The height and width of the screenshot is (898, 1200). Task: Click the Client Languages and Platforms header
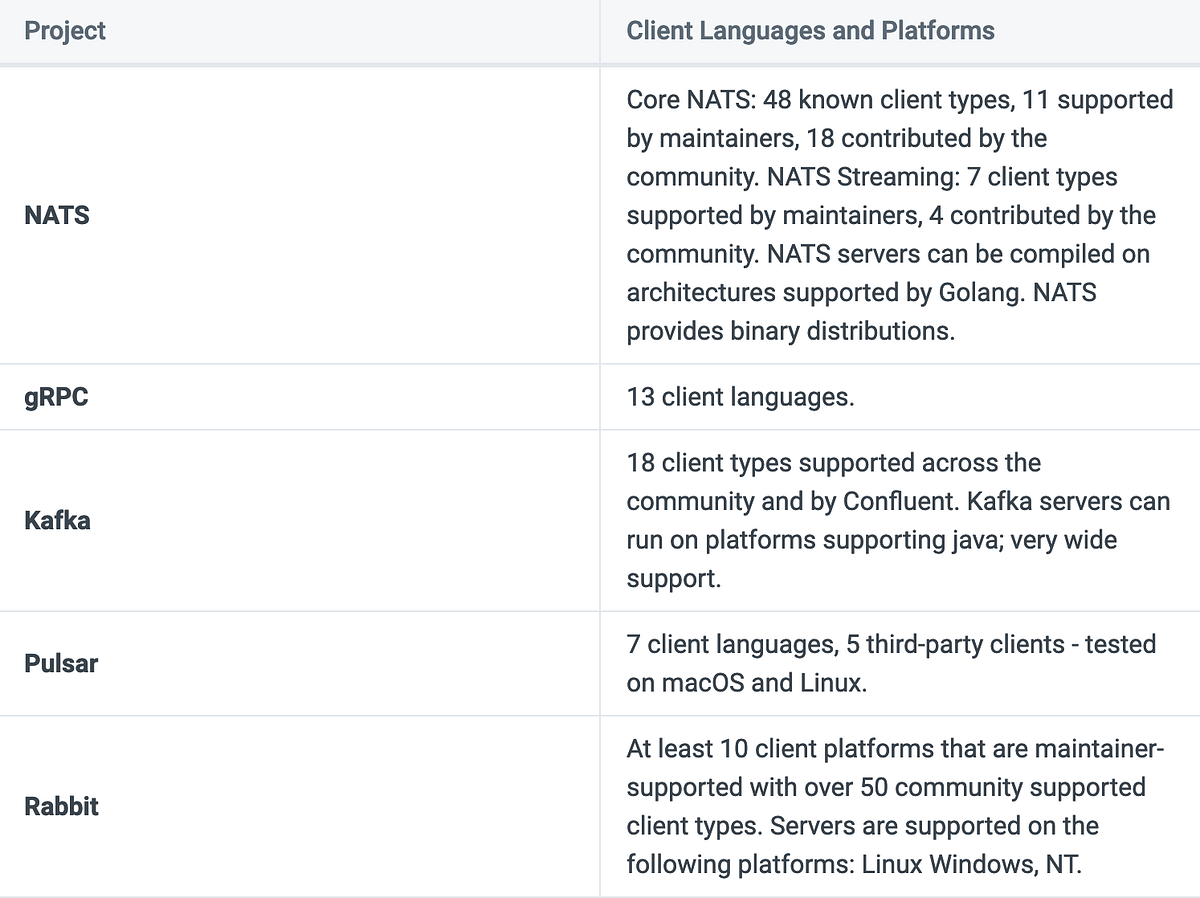(x=810, y=31)
